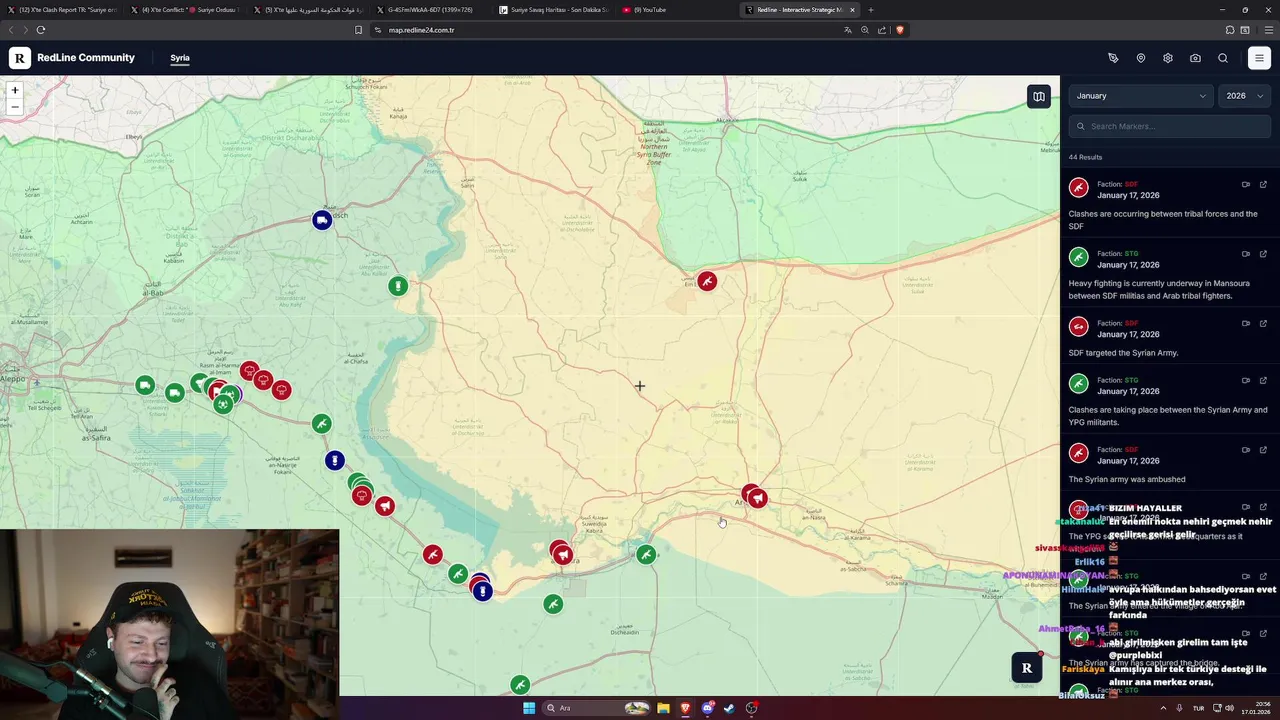This screenshot has width=1280, height=720.
Task: Click the Brave shields icon in address bar
Action: pos(899,30)
